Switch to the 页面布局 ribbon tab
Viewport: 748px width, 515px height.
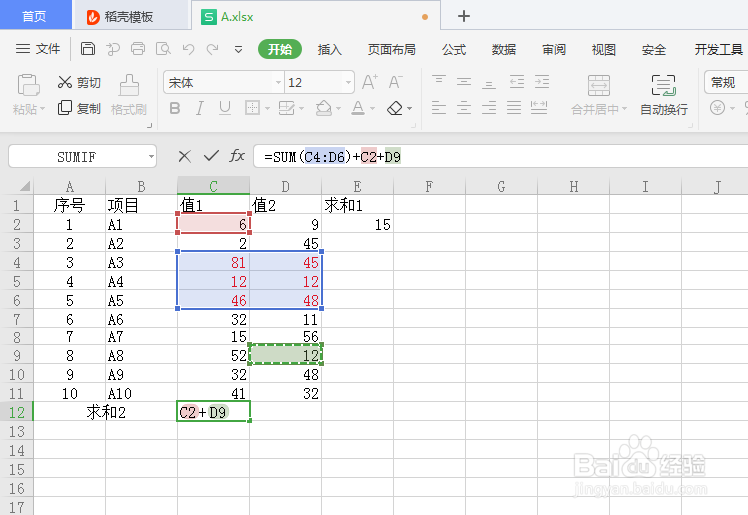391,49
